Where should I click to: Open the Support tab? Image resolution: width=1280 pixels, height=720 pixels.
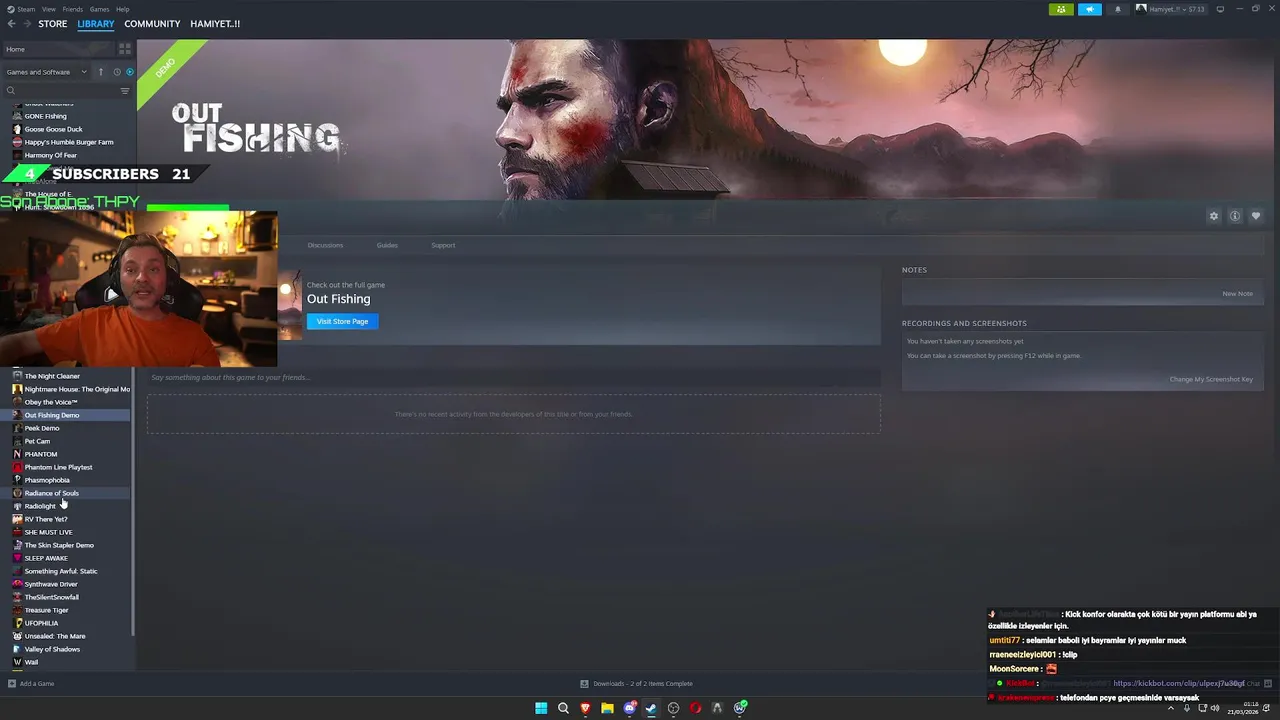pyautogui.click(x=443, y=245)
